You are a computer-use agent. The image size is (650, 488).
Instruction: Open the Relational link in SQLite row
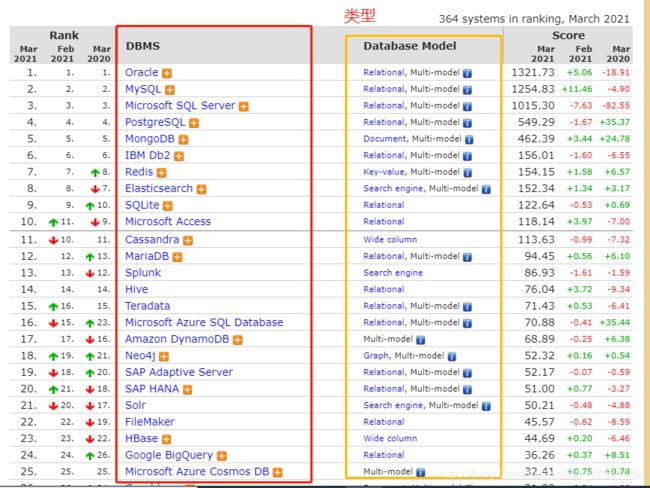(x=383, y=205)
